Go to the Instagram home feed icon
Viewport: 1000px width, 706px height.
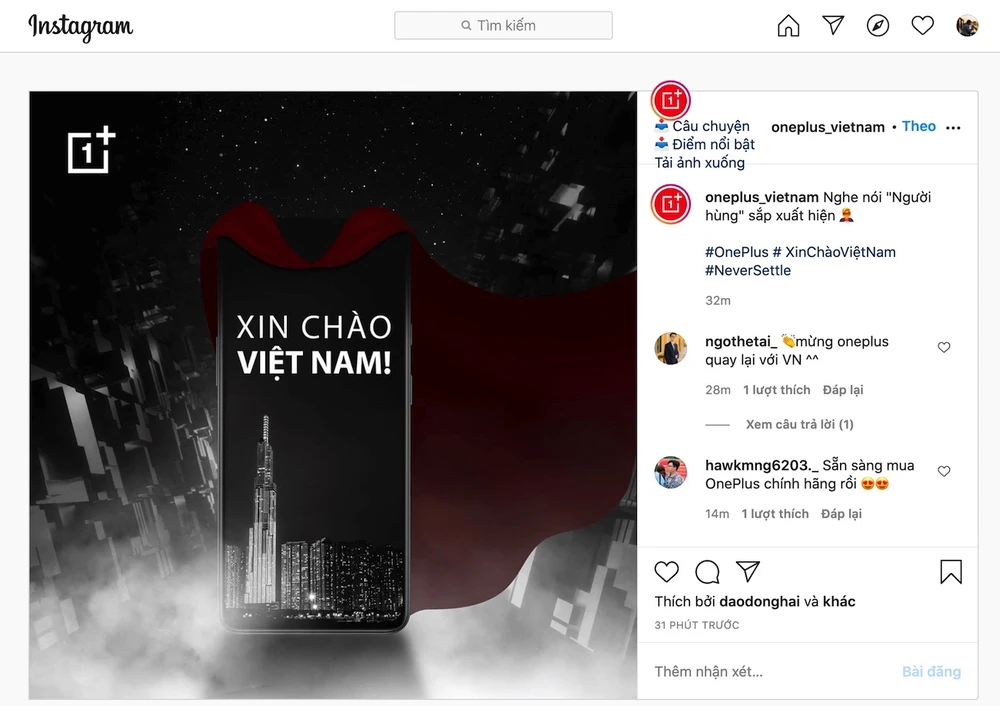(788, 26)
